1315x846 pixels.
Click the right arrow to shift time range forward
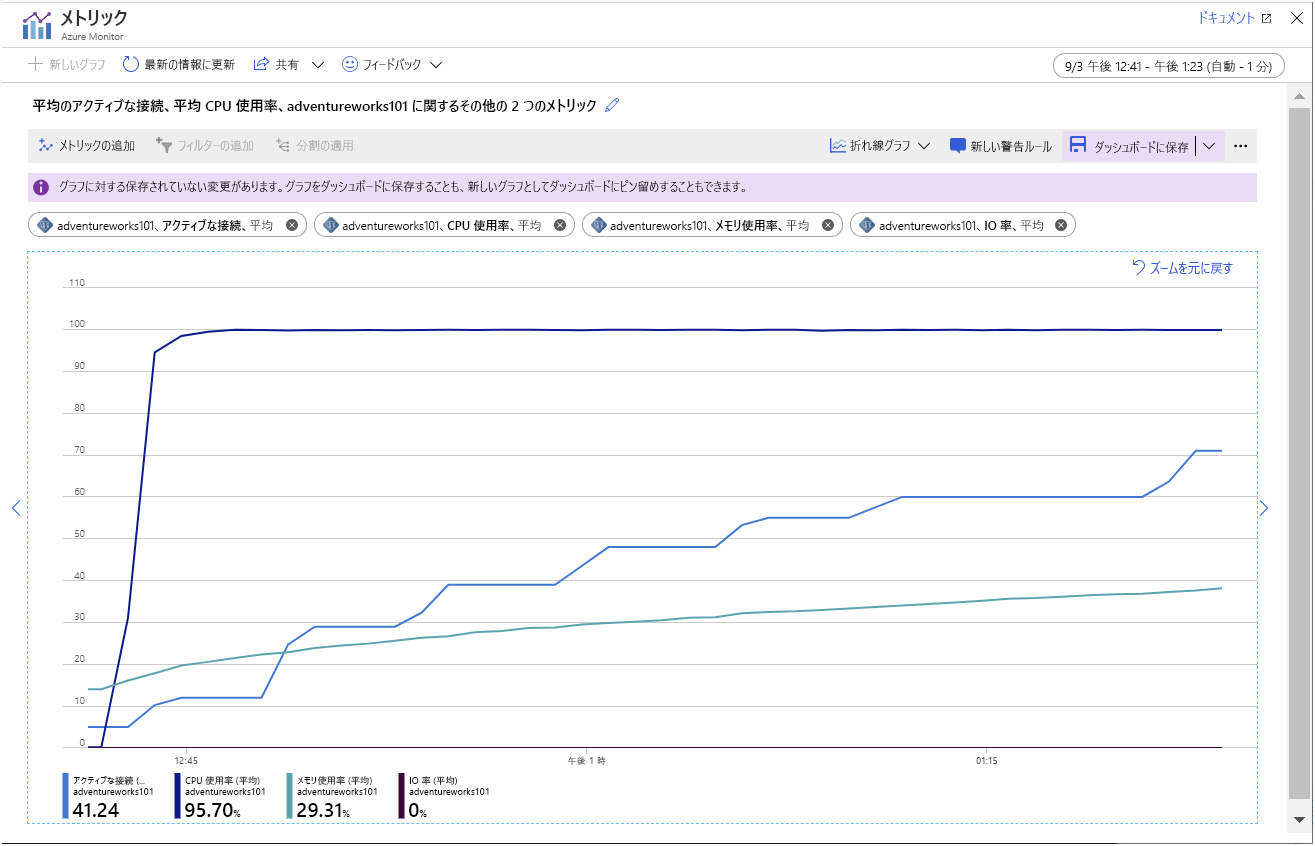(1264, 508)
